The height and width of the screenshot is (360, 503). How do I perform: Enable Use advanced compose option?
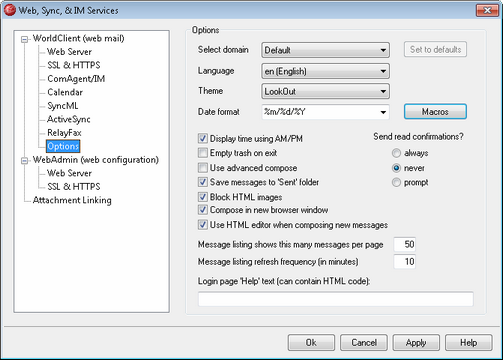click(x=203, y=168)
